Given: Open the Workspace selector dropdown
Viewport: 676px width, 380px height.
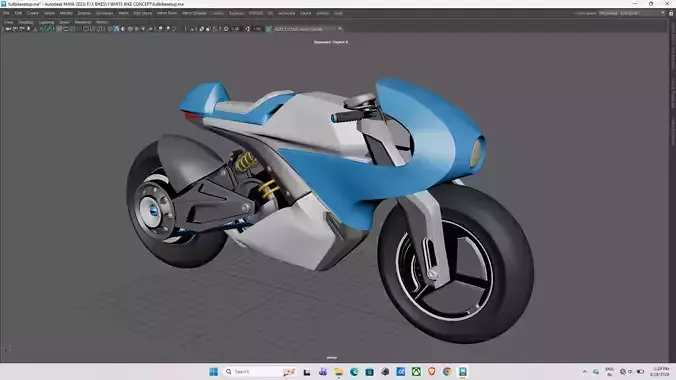Looking at the screenshot, I should click(x=632, y=13).
